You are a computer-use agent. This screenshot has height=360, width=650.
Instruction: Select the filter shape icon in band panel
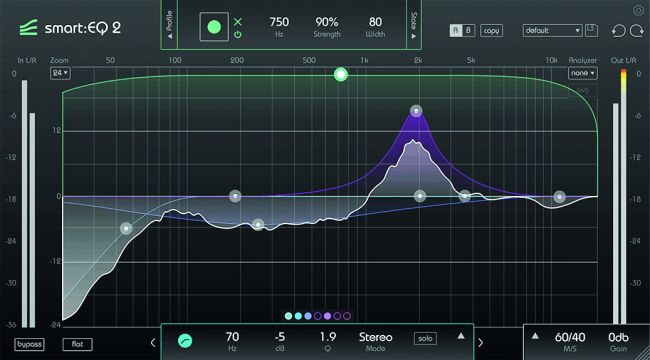coord(185,341)
